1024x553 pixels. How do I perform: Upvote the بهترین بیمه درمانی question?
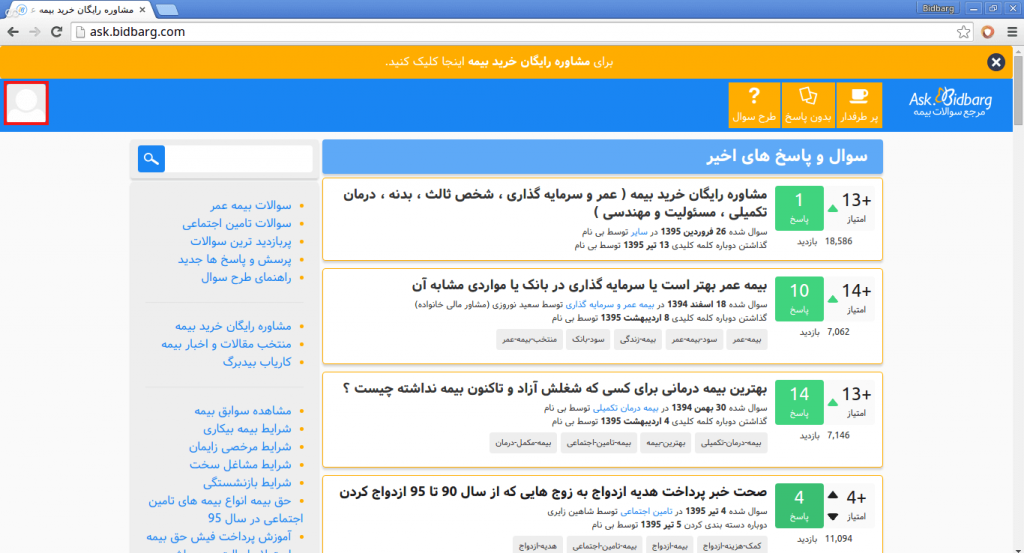(833, 402)
